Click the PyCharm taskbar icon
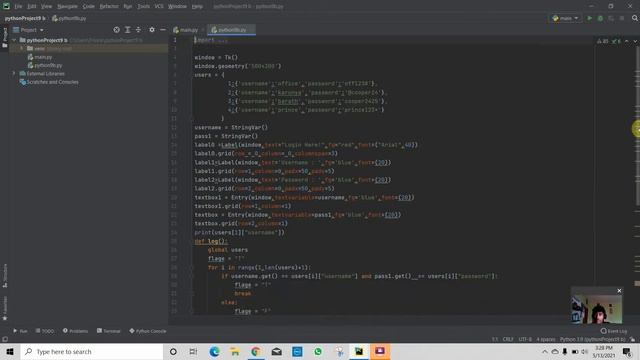The height and width of the screenshot is (360, 640). [359, 351]
